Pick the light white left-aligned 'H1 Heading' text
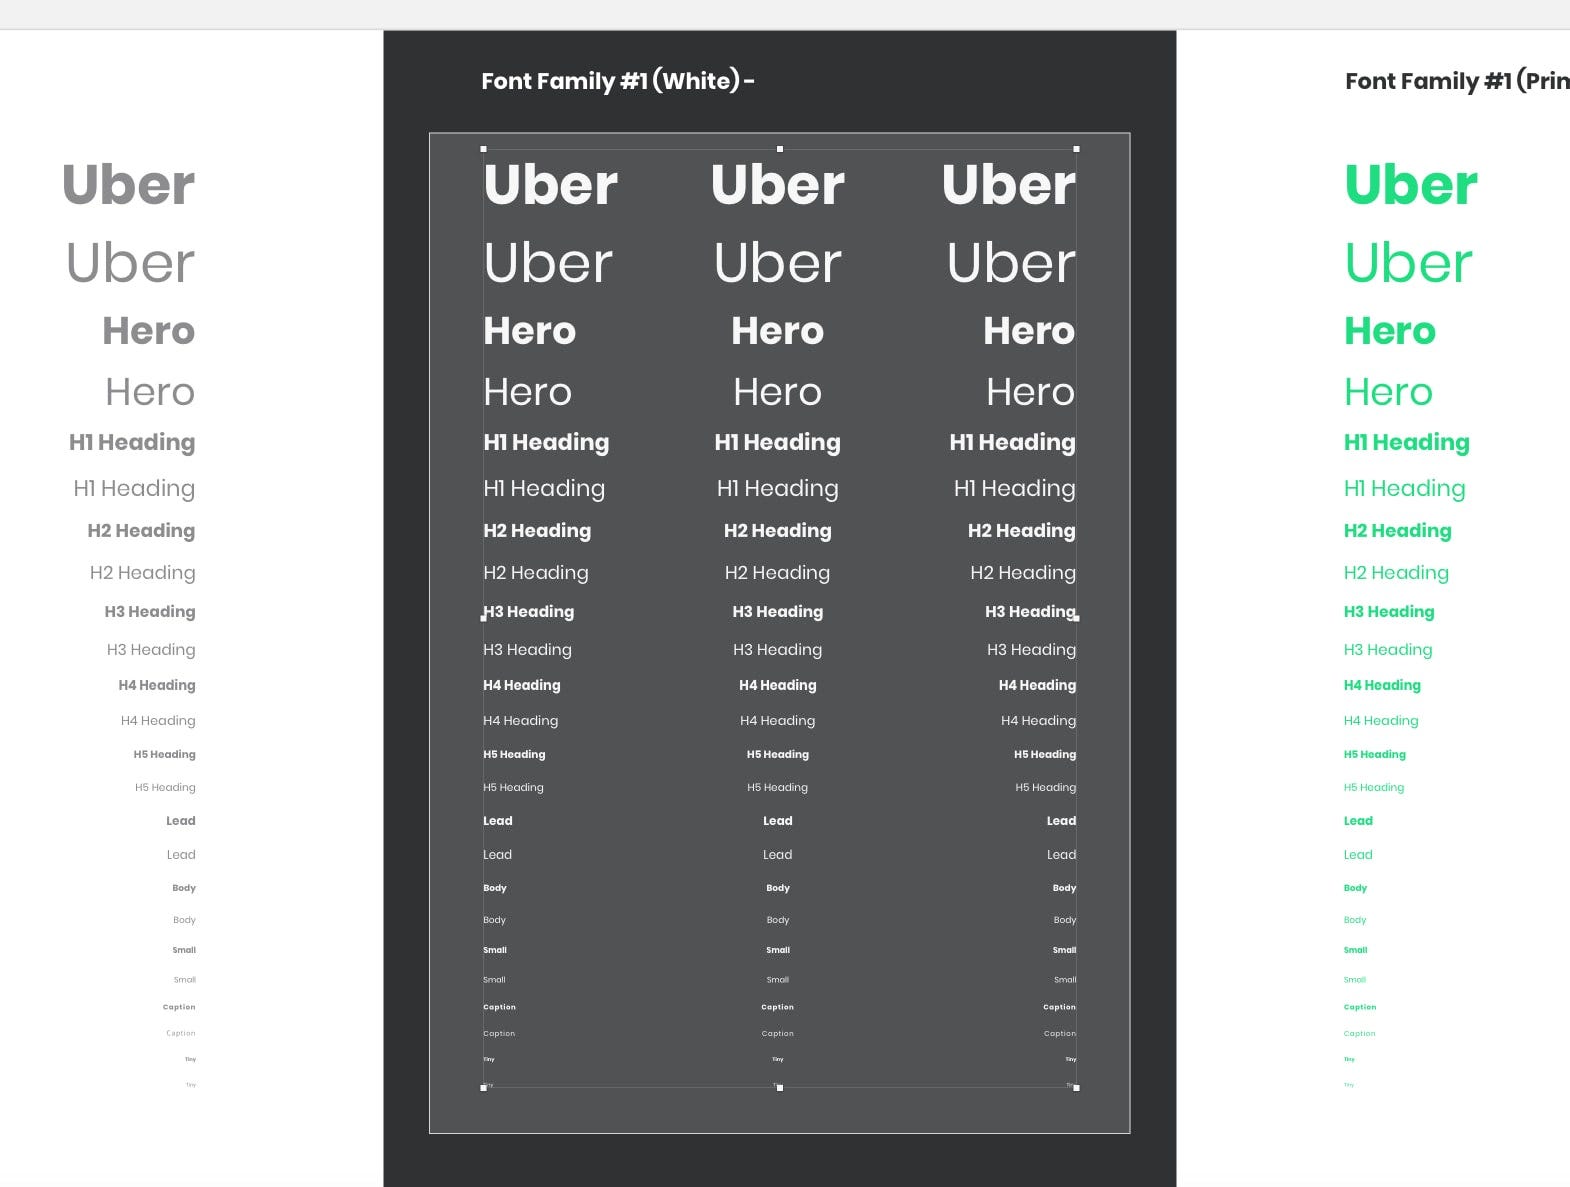The height and width of the screenshot is (1187, 1570). pos(544,488)
